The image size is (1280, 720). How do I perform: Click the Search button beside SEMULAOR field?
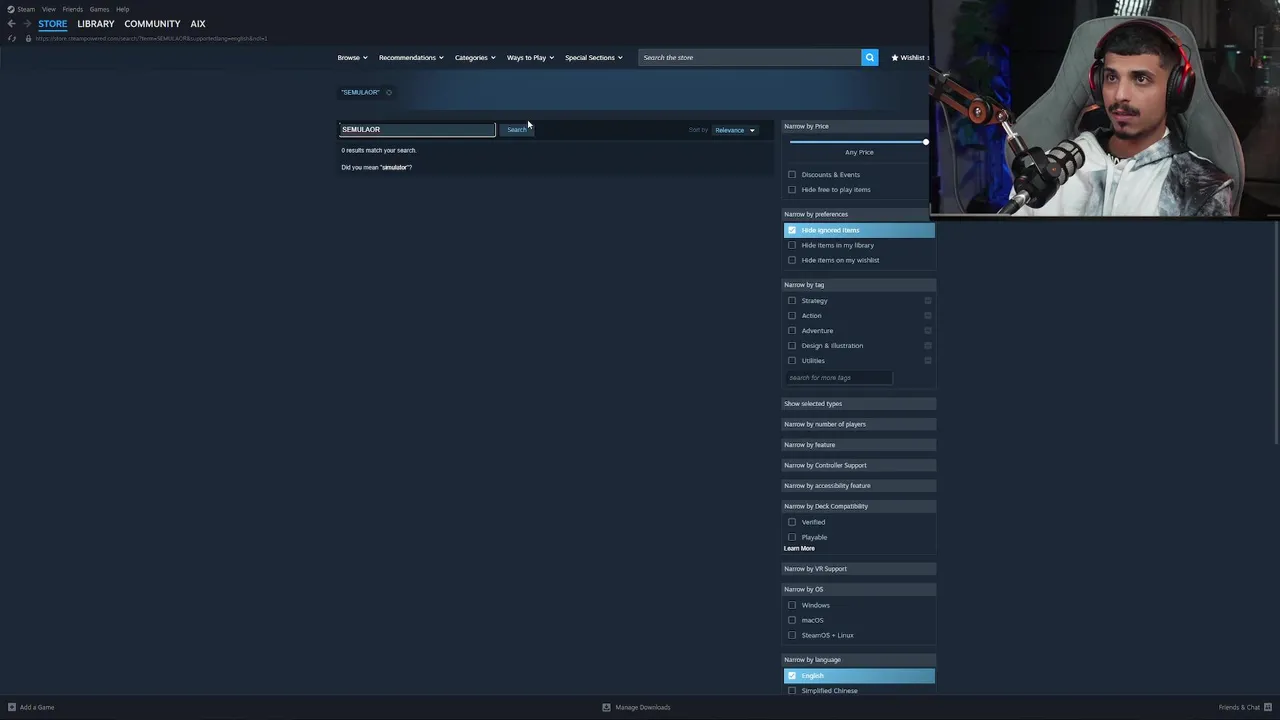point(516,129)
